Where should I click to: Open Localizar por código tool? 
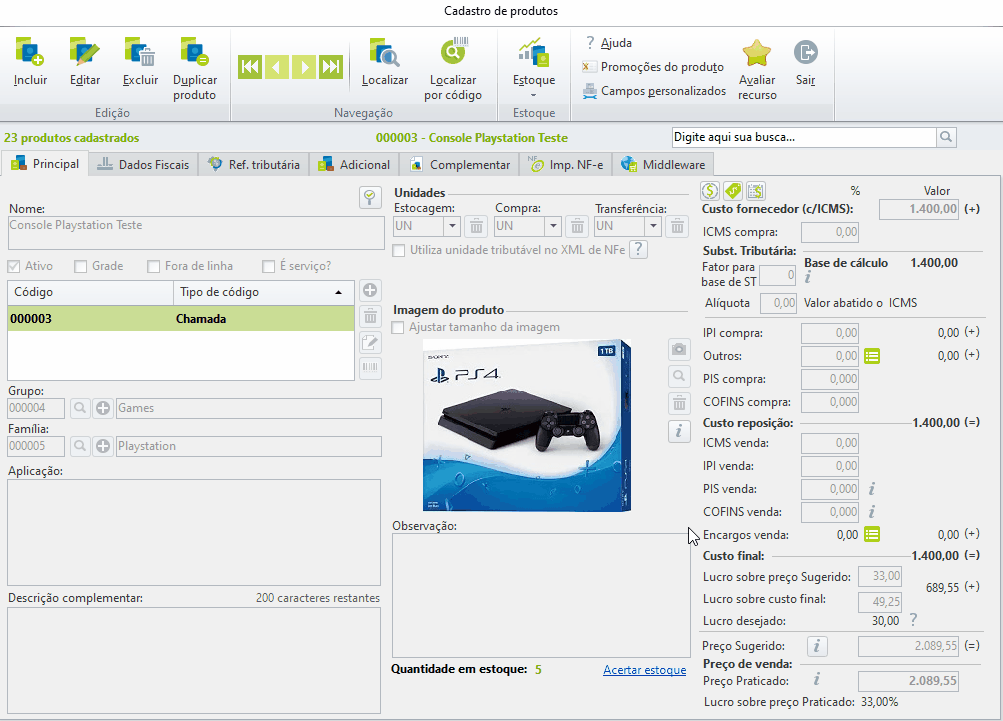click(x=453, y=69)
